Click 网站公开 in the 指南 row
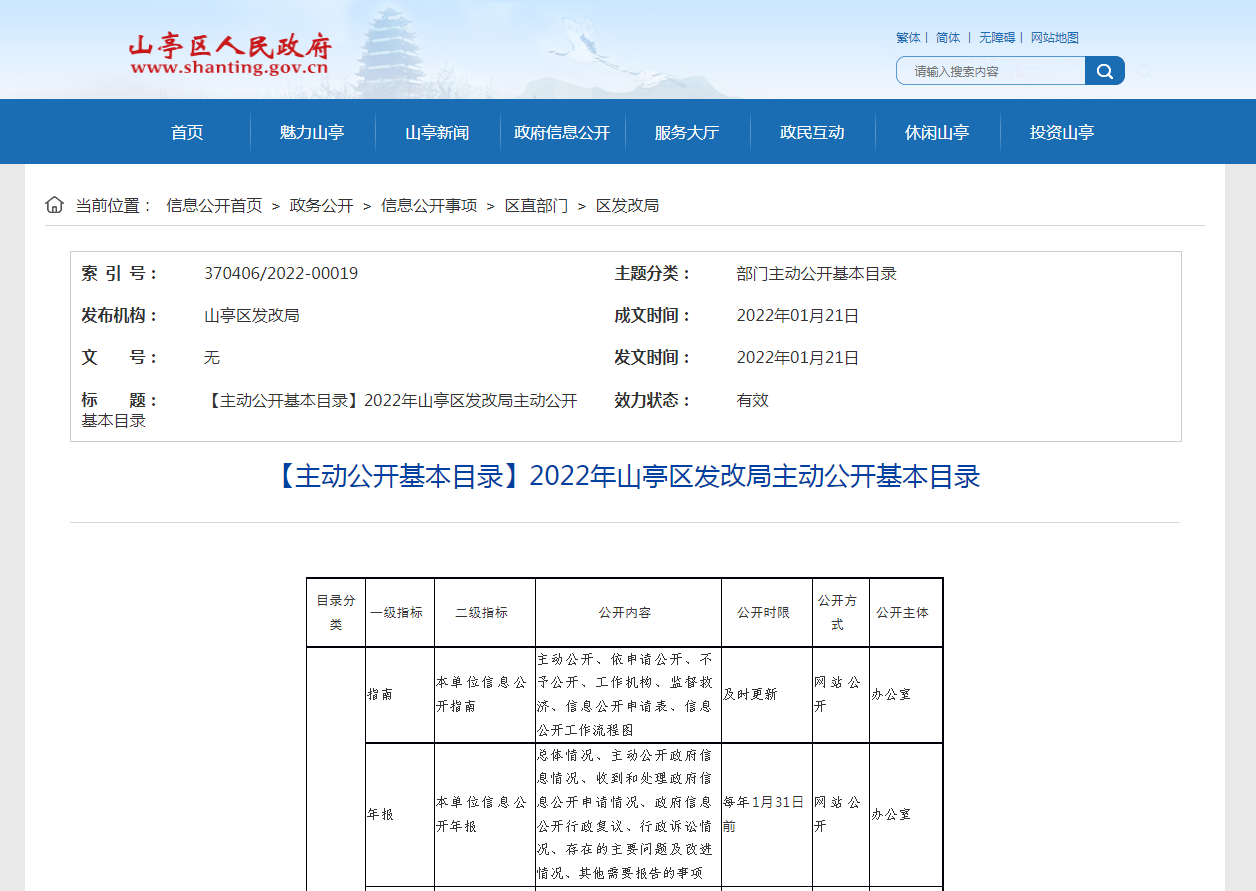The height and width of the screenshot is (891, 1256). 841,694
